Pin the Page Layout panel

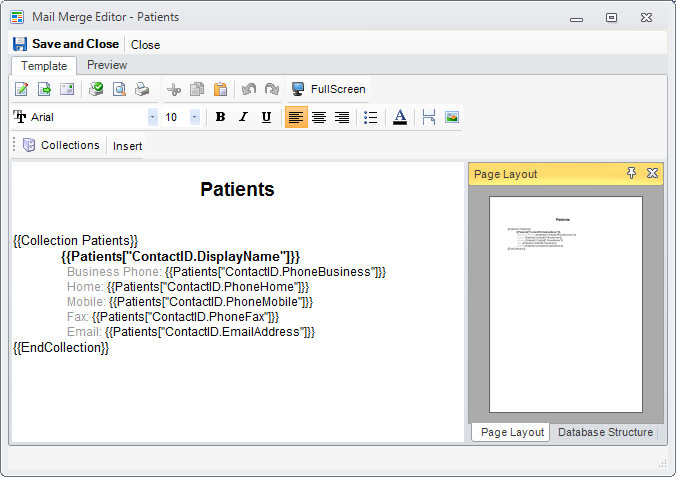click(631, 174)
